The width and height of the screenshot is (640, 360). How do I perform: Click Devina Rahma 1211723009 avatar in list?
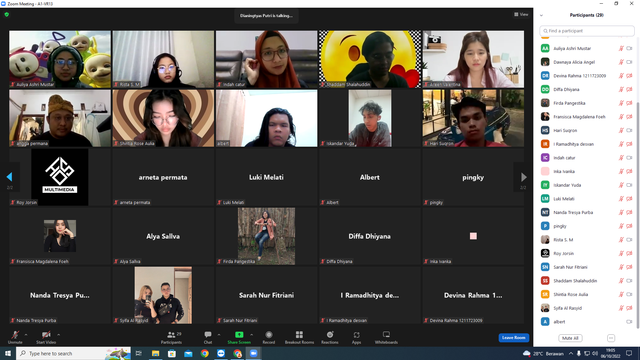(545, 76)
